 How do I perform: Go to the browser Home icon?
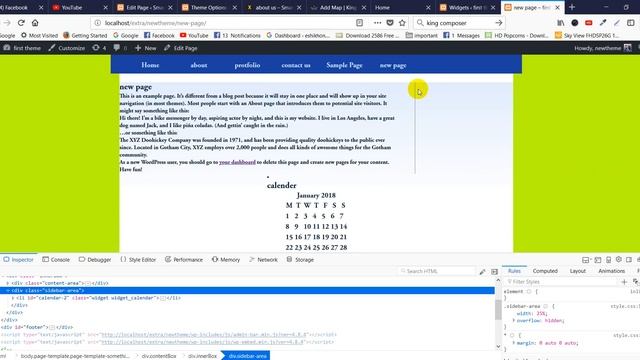coord(35,23)
